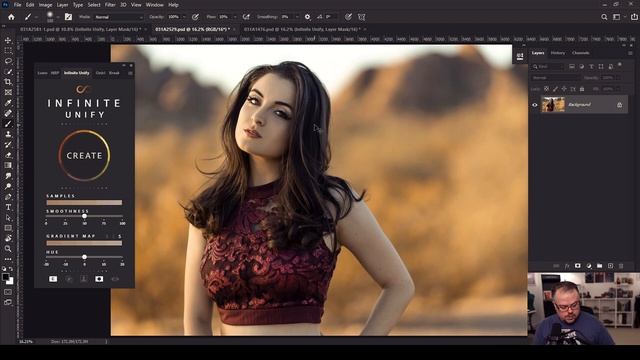Switch to the Channels tab

(x=580, y=53)
